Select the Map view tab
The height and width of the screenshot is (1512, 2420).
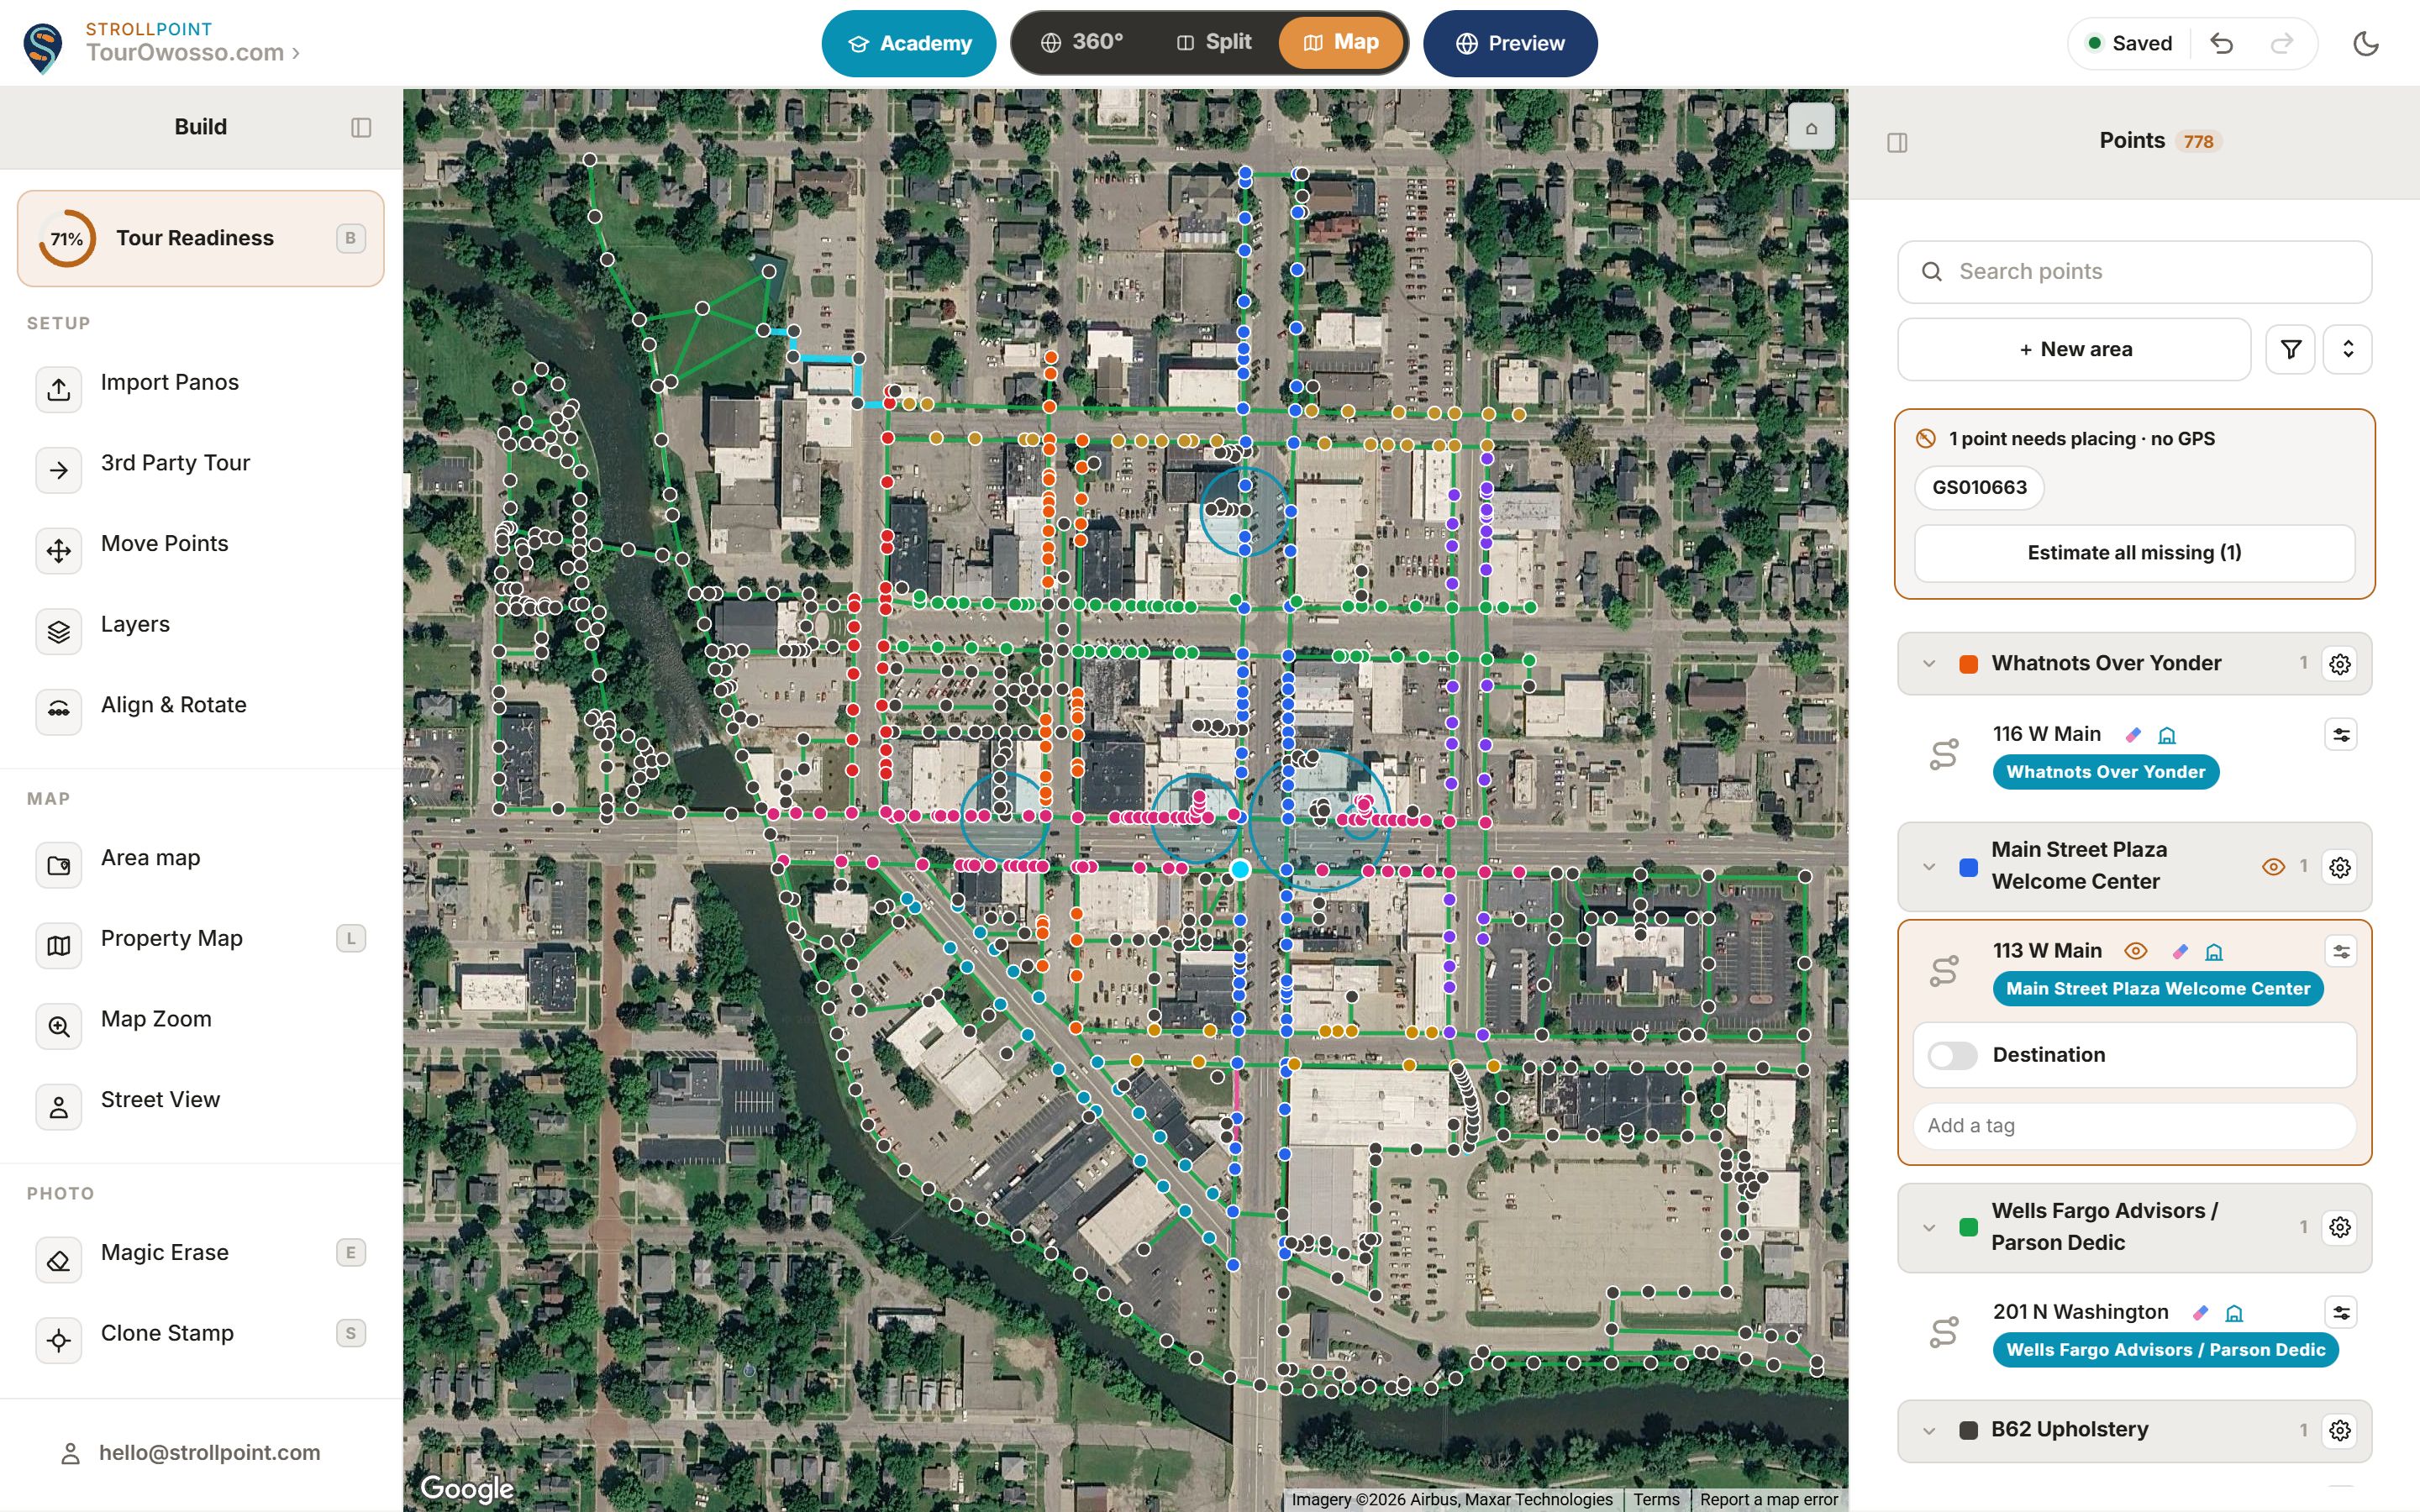[x=1342, y=43]
